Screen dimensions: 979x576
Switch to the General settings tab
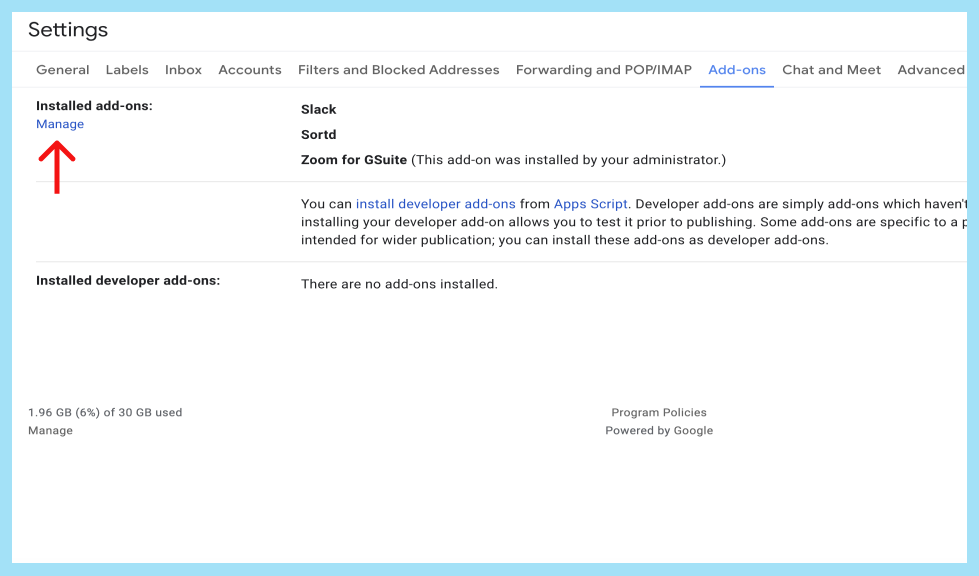point(62,70)
